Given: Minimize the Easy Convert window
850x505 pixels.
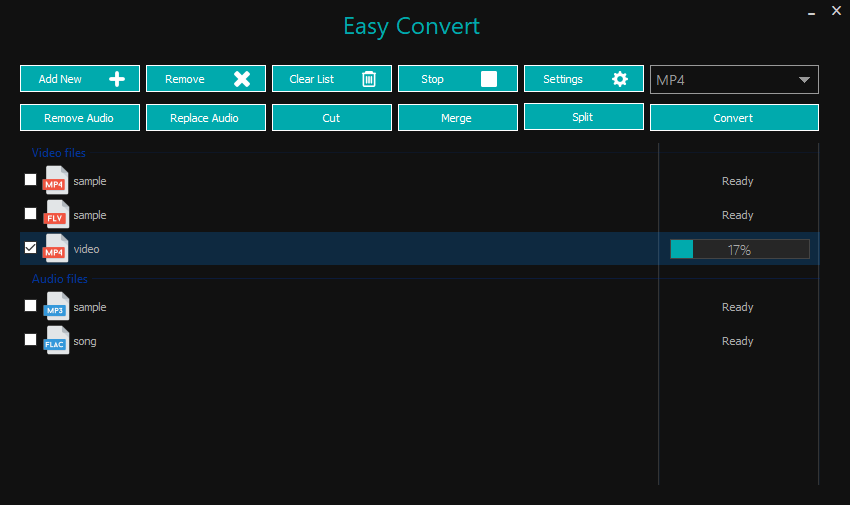Looking at the screenshot, I should coord(811,12).
